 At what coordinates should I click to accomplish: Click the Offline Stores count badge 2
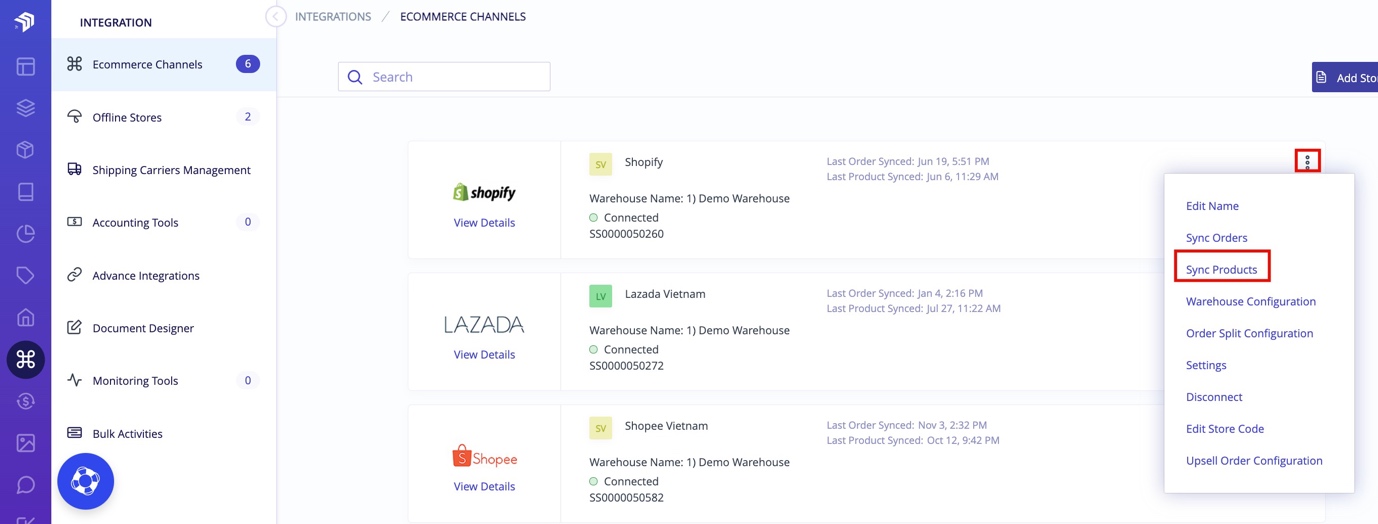(248, 117)
